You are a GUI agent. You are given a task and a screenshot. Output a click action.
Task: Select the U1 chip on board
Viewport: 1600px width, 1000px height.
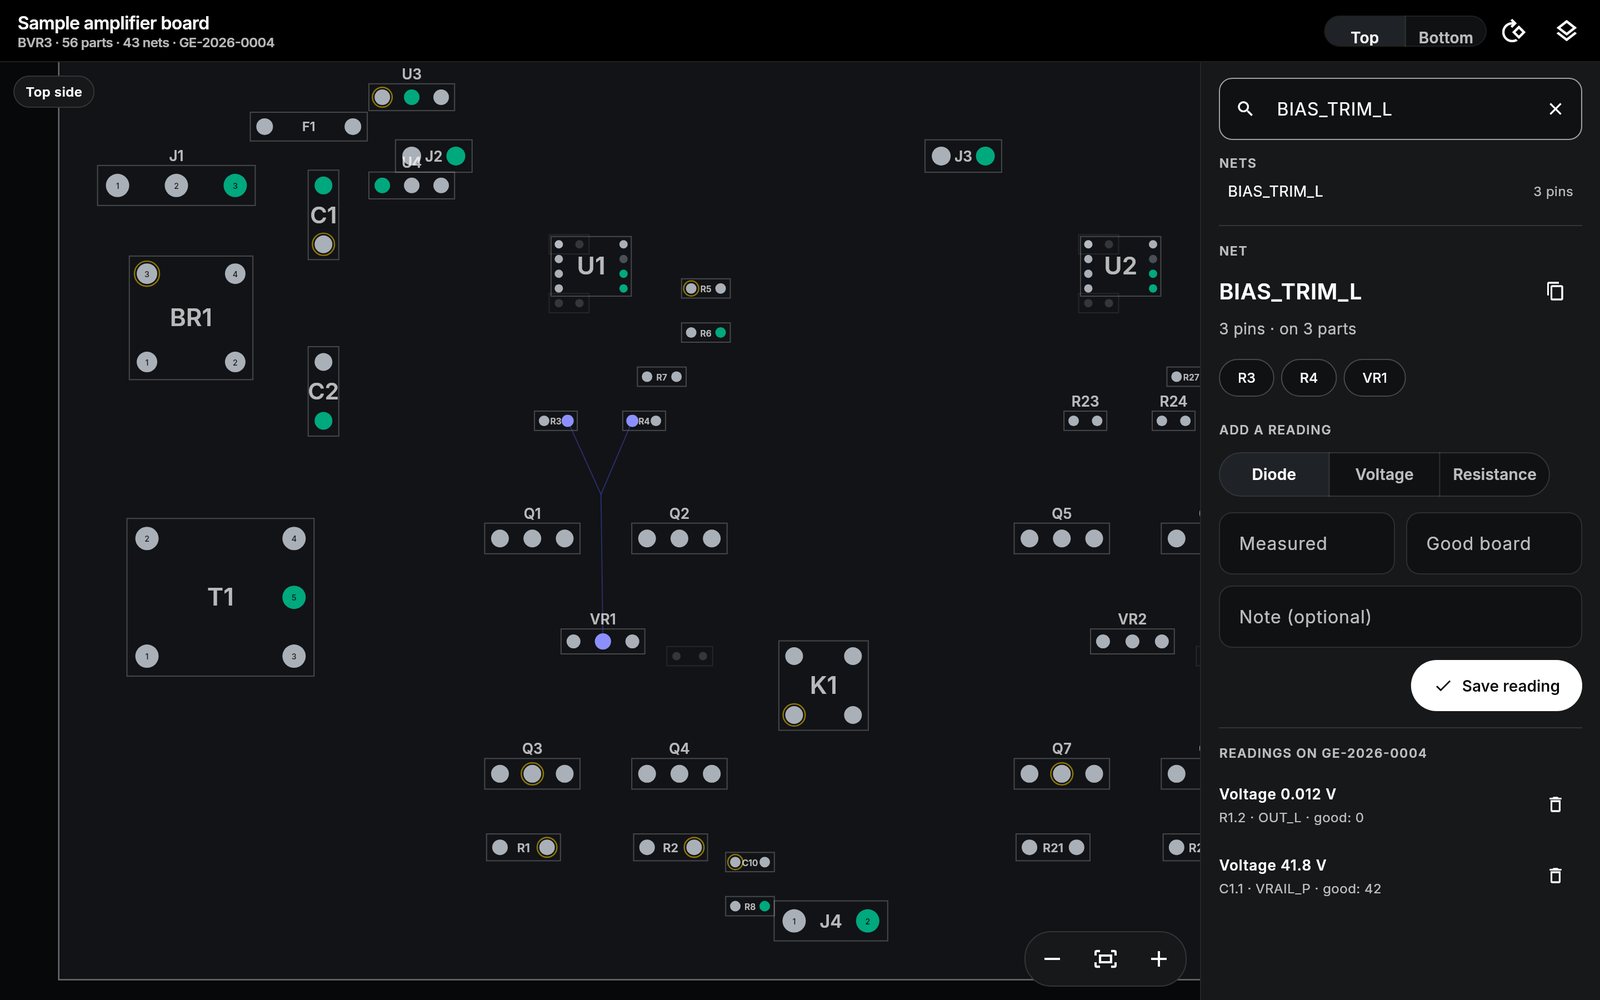(x=591, y=266)
